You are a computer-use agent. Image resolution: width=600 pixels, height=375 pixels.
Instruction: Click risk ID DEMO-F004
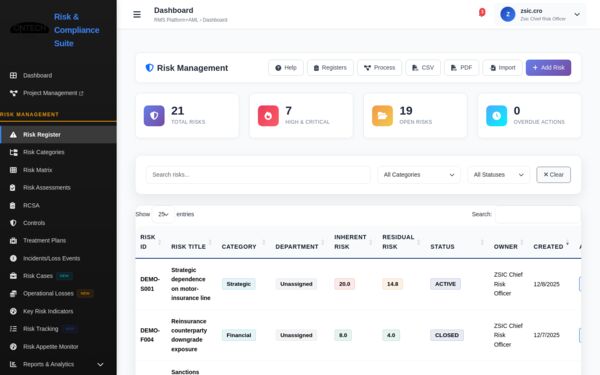point(150,335)
